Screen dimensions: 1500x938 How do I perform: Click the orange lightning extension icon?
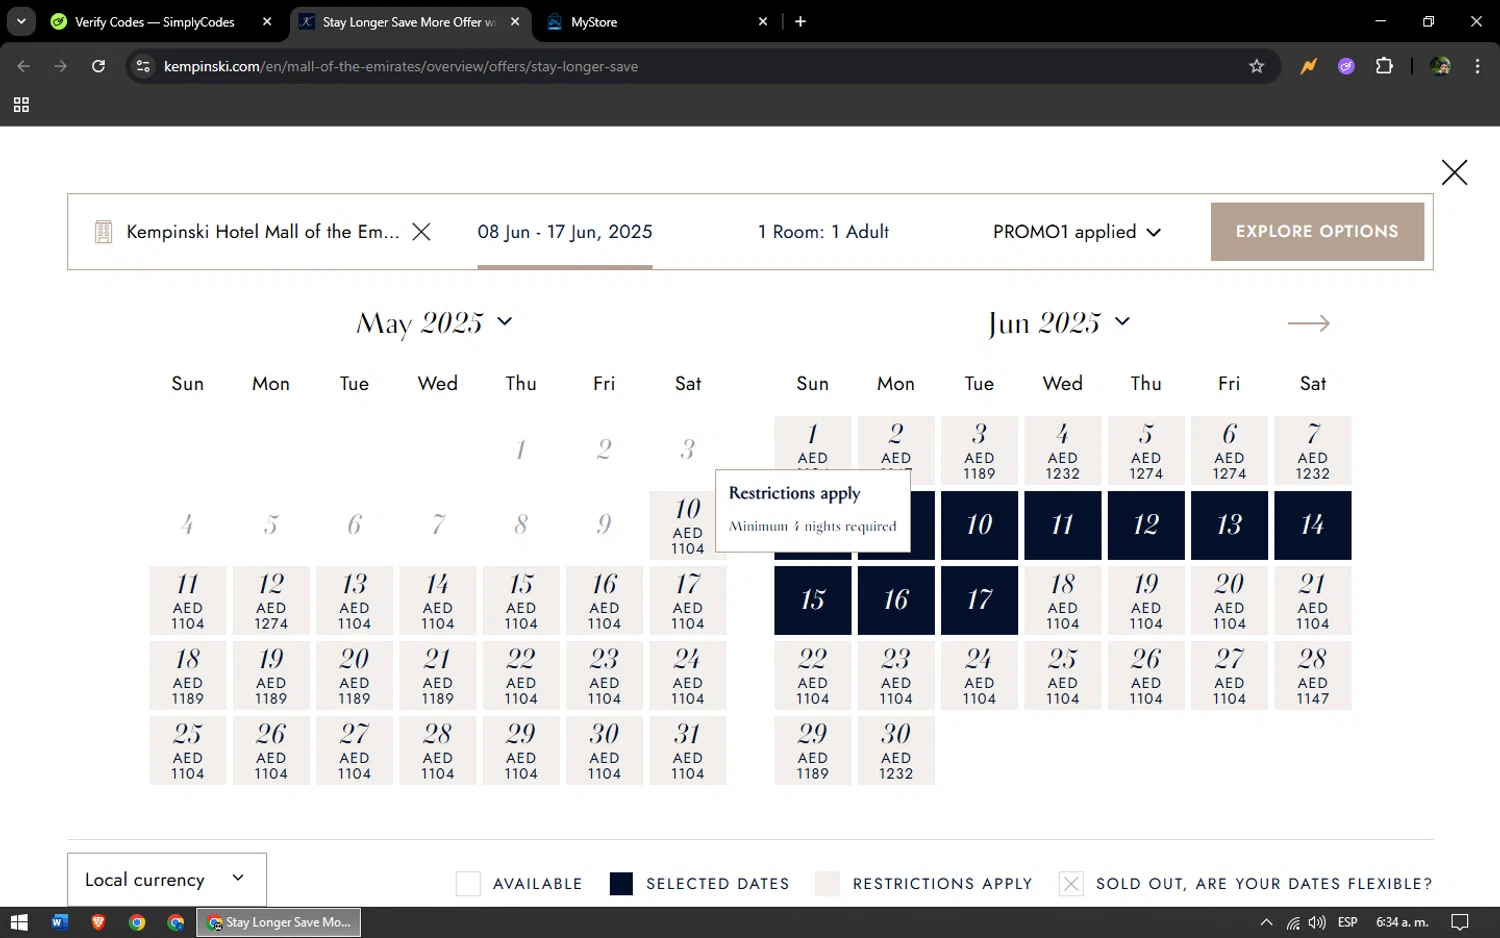pos(1308,66)
